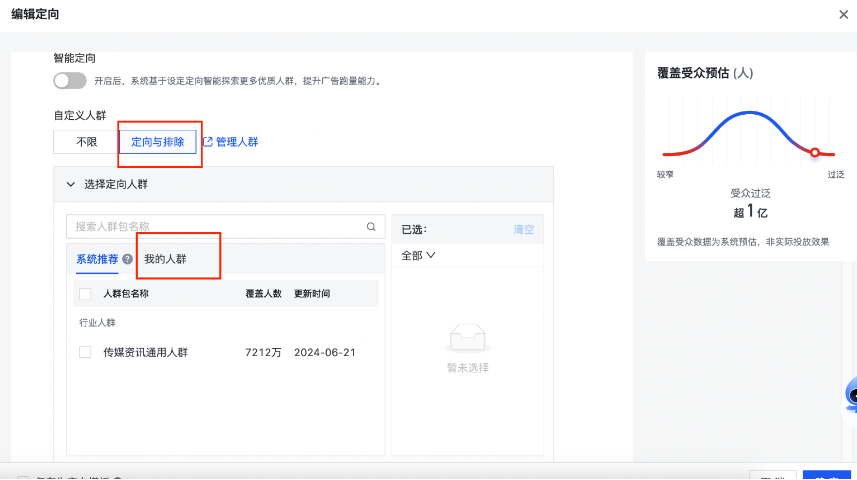
Task: Open the 全部 filter dropdown
Action: click(418, 255)
